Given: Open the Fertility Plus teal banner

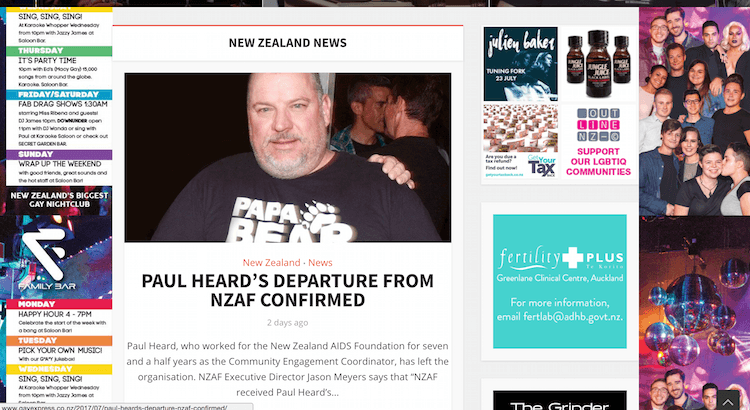Looking at the screenshot, I should pyautogui.click(x=560, y=281).
